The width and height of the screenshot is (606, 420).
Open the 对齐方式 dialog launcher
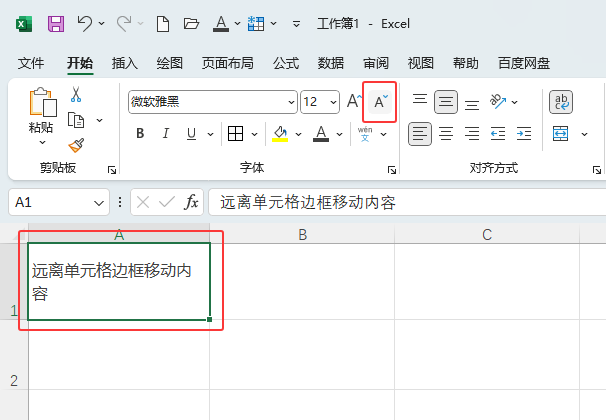[x=597, y=170]
